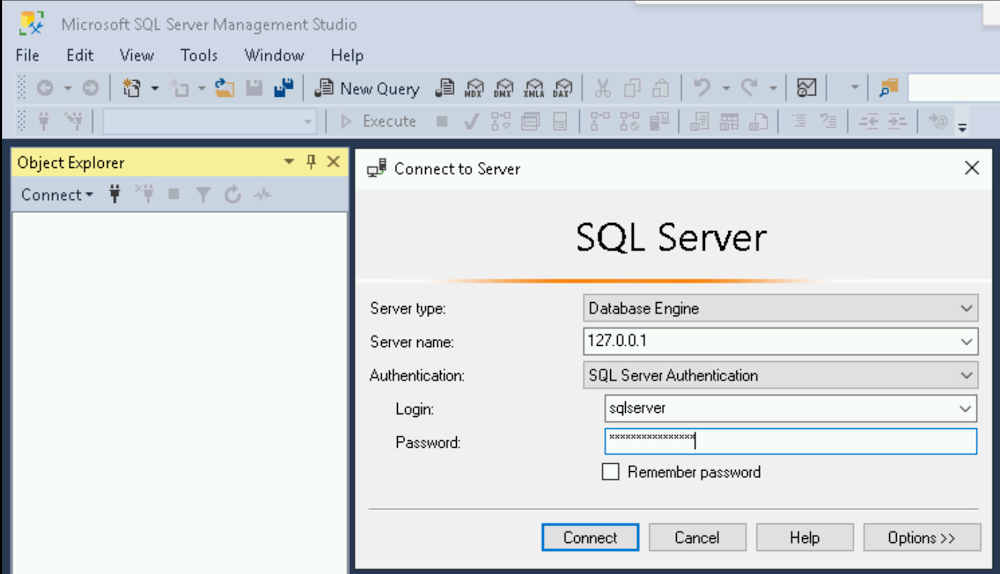1000x574 pixels.
Task: Click Object Explorer Activity Monitor pulse icon
Action: point(262,194)
